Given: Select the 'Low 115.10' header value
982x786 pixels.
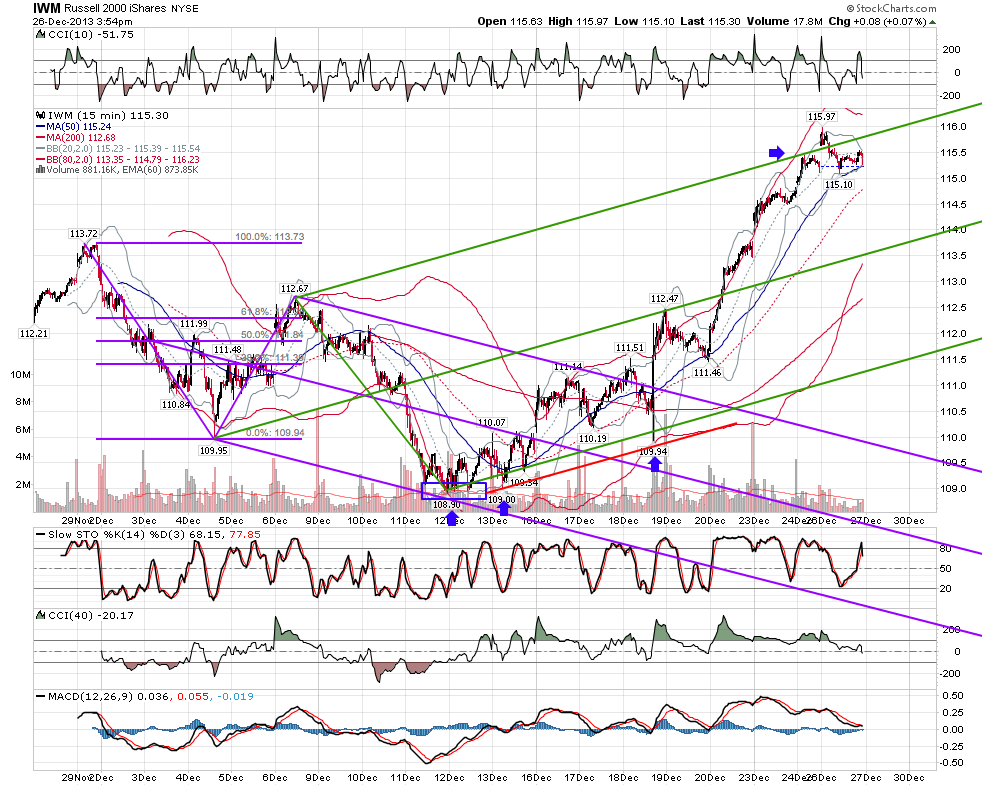Looking at the screenshot, I should (644, 21).
